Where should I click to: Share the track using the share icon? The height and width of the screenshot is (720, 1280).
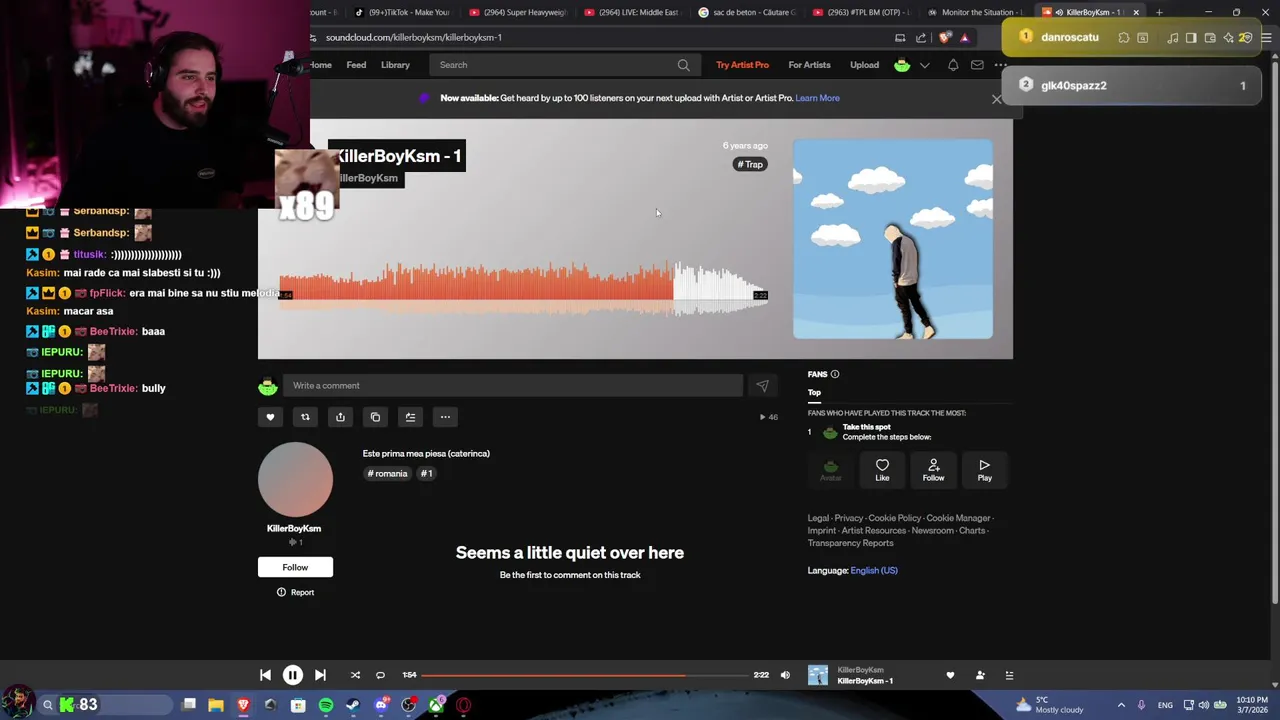340,417
